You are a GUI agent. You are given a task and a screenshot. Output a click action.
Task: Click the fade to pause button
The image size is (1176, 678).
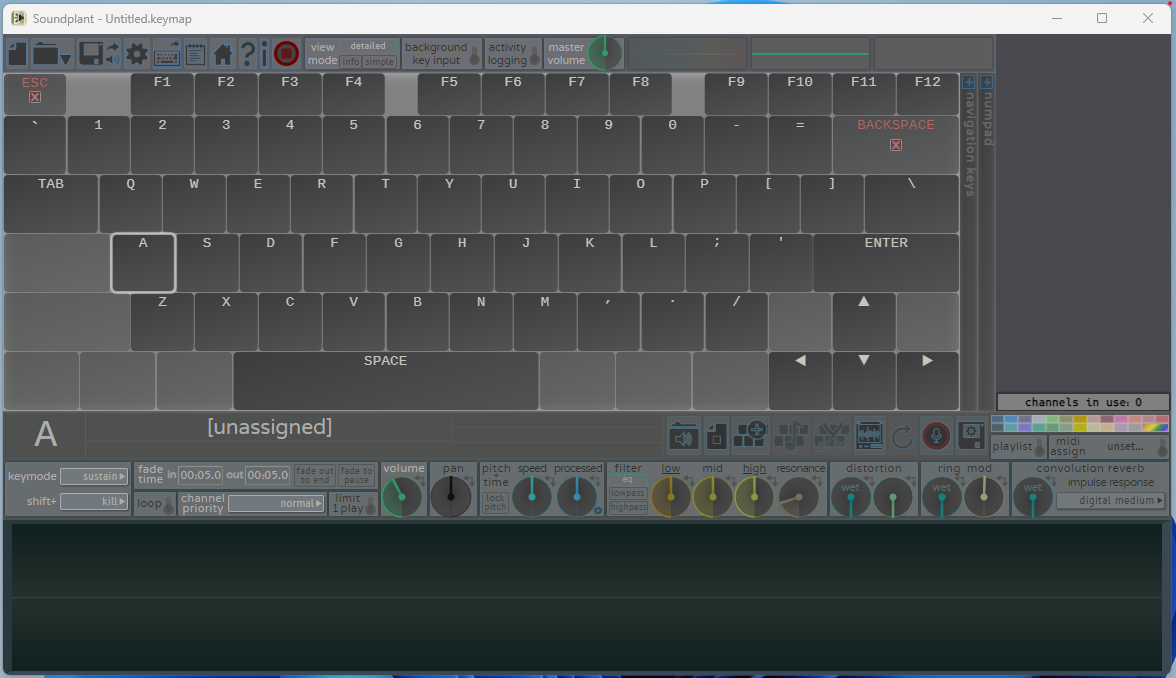coord(356,476)
